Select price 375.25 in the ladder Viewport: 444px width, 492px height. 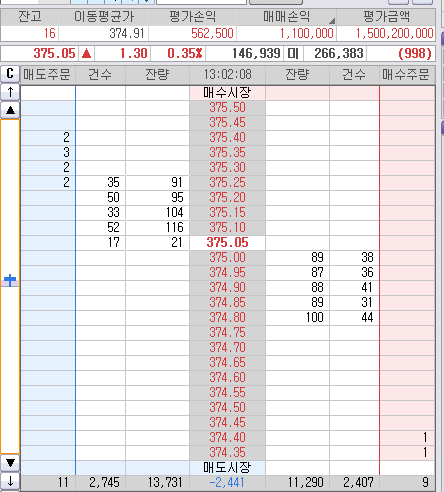(227, 182)
